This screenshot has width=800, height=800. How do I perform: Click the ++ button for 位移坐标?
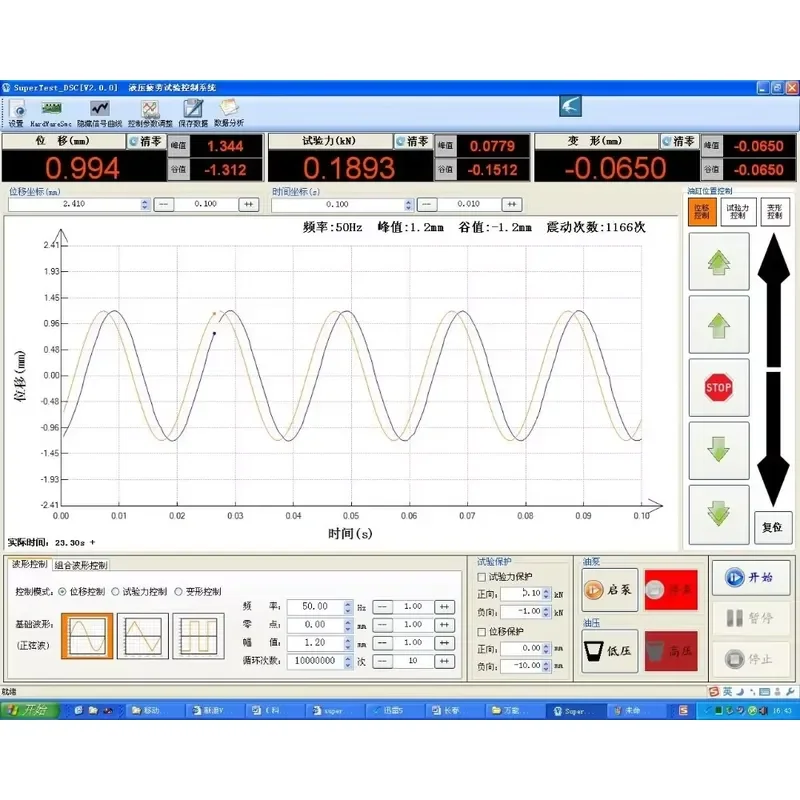[249, 205]
